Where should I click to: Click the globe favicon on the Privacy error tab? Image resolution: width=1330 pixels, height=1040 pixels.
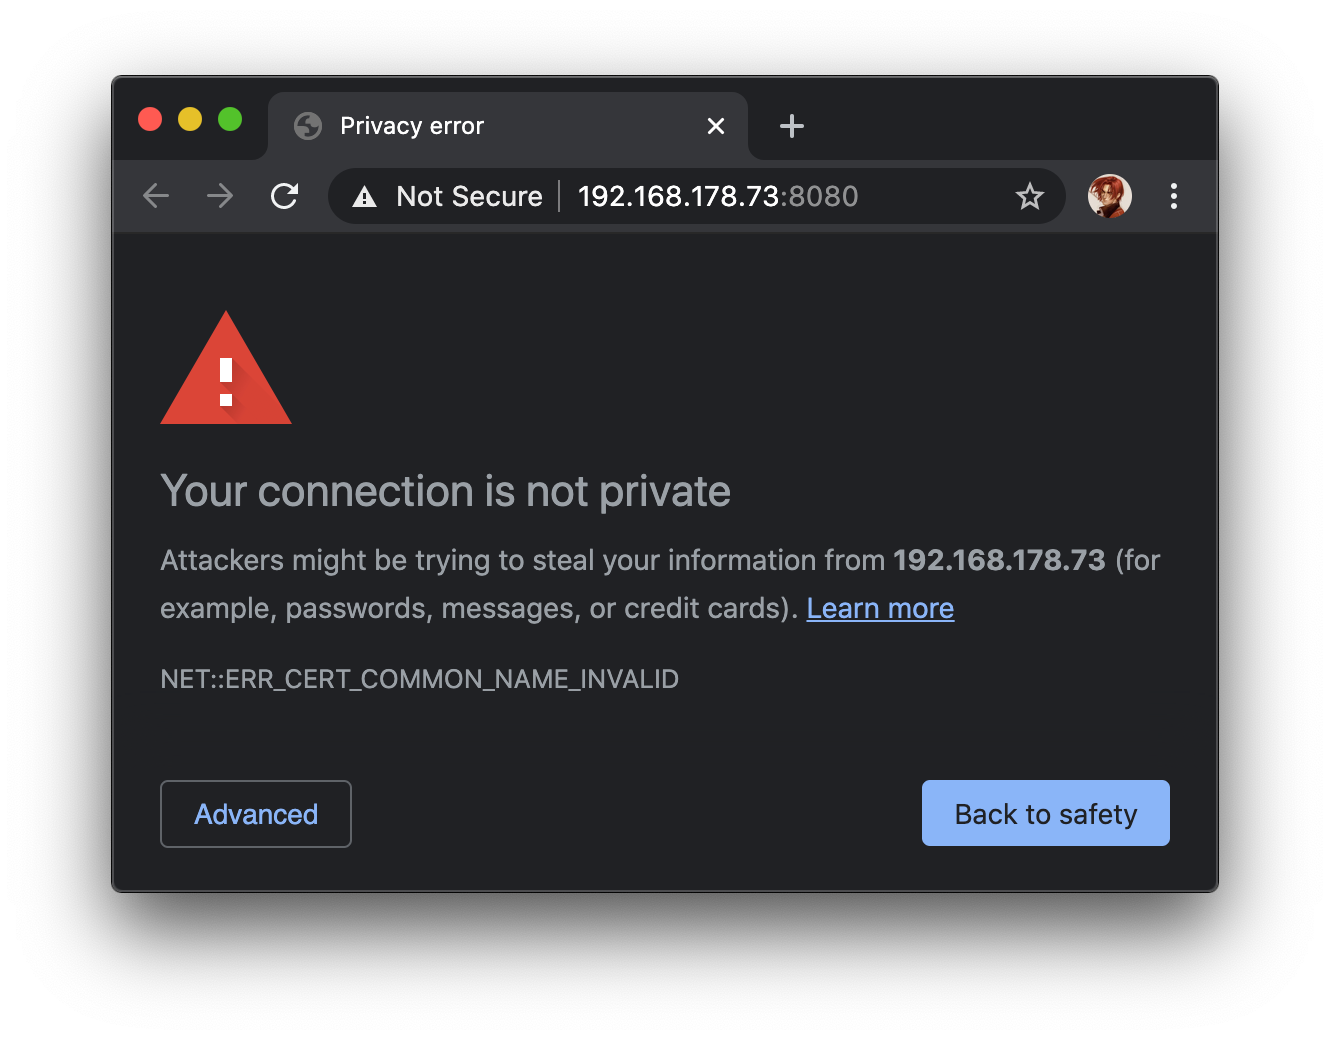(x=307, y=126)
